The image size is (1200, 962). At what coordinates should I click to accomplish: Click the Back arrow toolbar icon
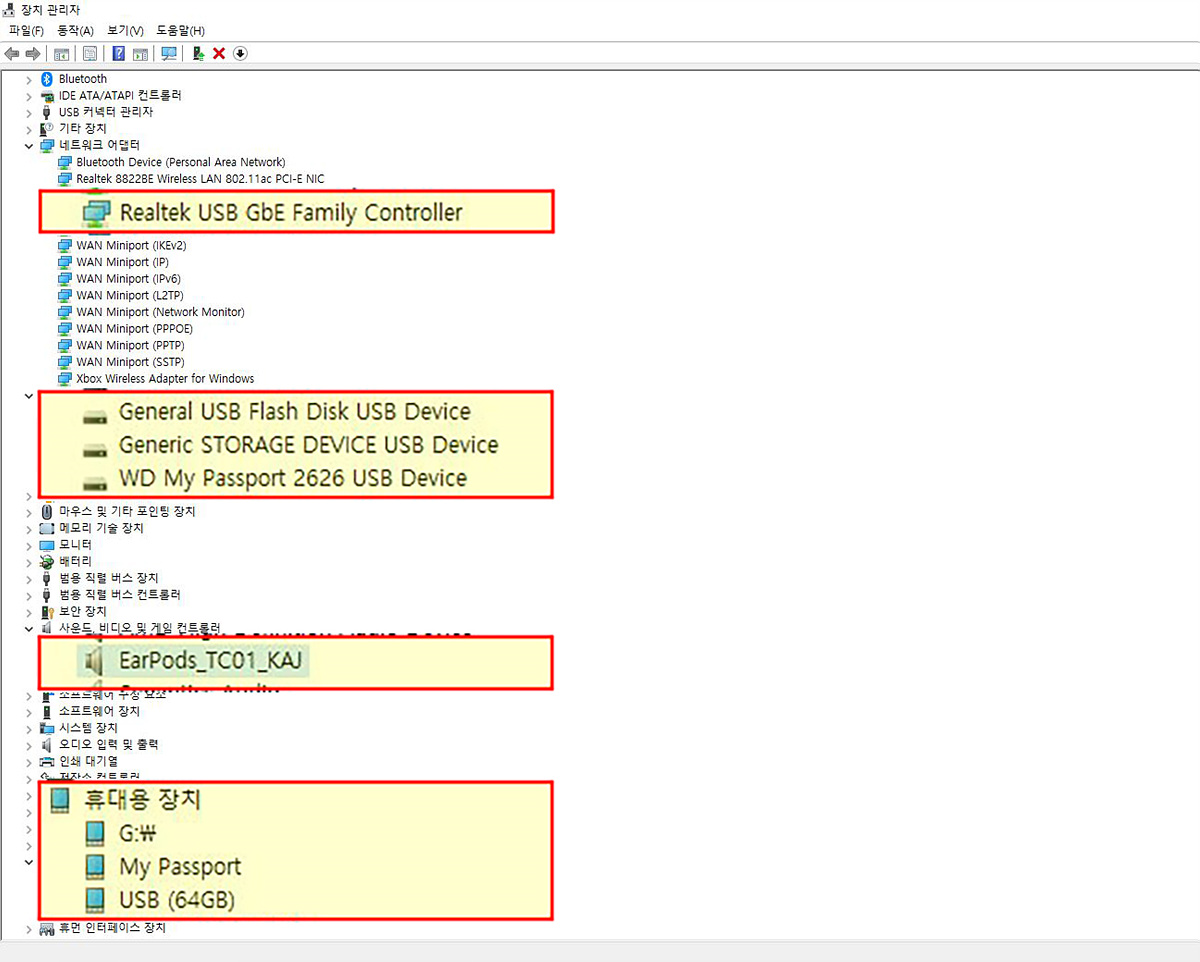[12, 53]
